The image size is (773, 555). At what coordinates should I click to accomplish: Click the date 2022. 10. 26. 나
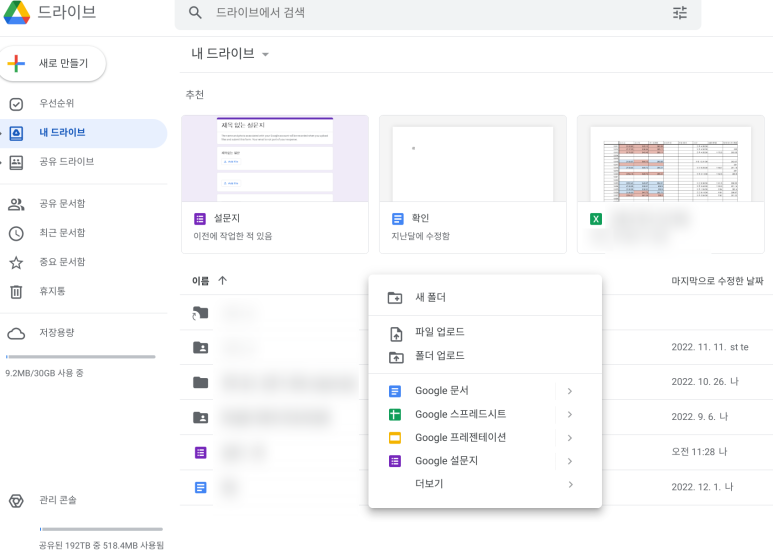pos(705,382)
